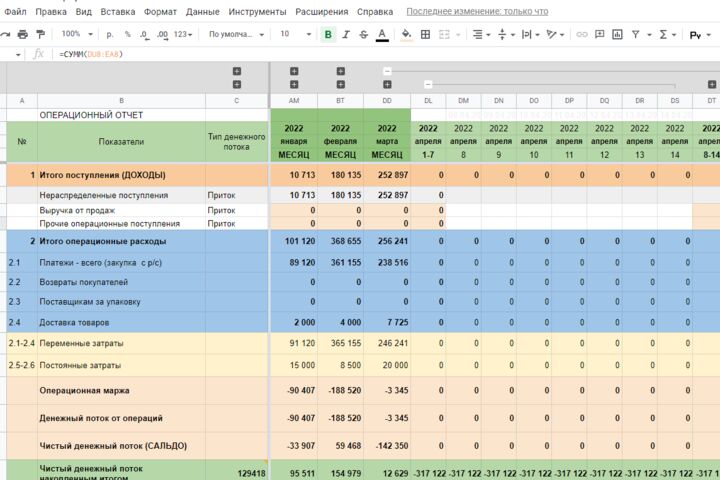Open horizontal align options
The width and height of the screenshot is (720, 480).
click(x=481, y=34)
